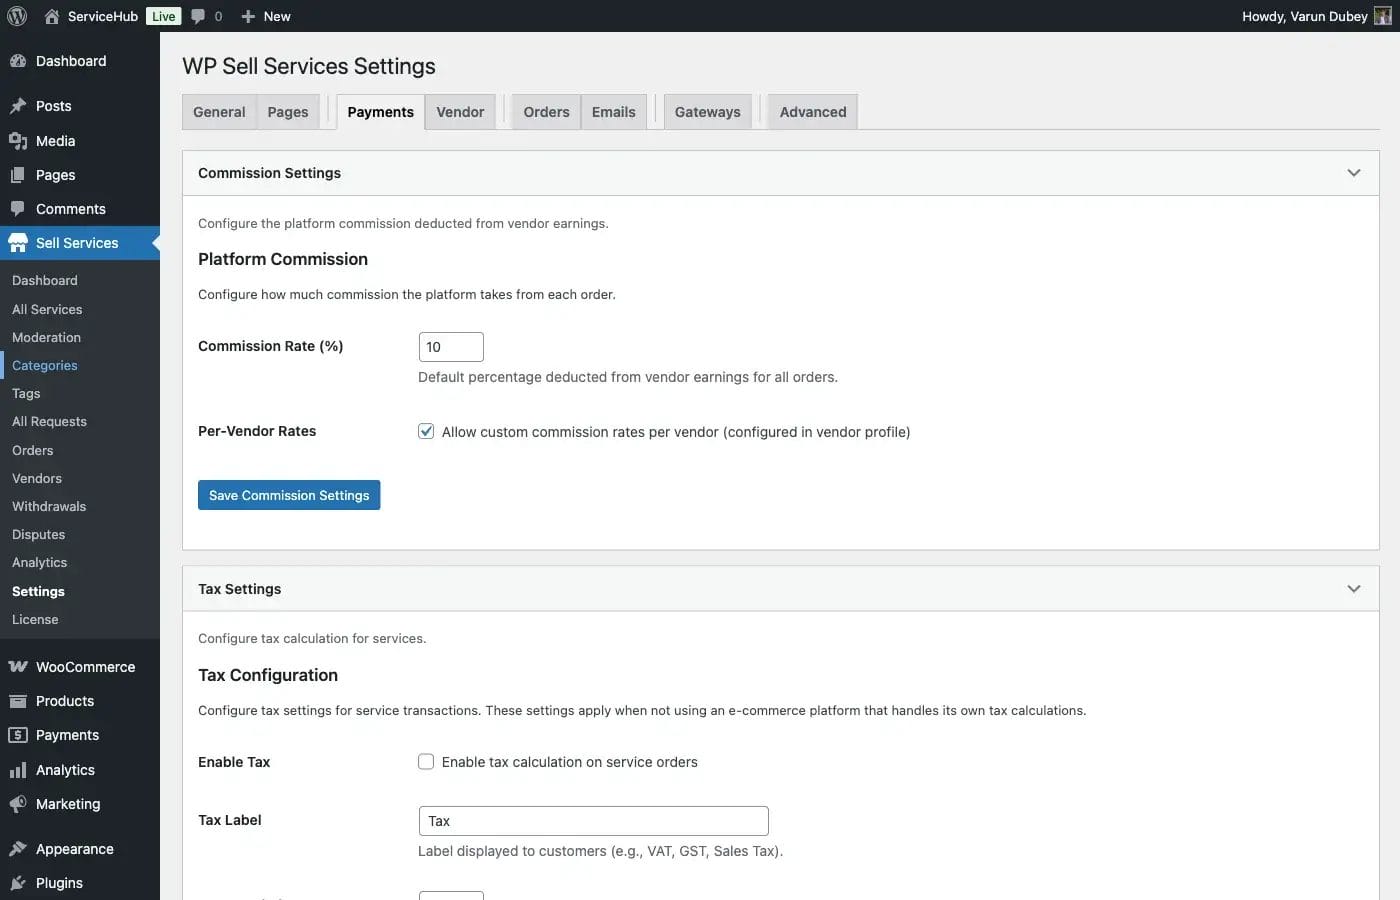1400x900 pixels.
Task: Select the Posts pin icon
Action: click(18, 105)
